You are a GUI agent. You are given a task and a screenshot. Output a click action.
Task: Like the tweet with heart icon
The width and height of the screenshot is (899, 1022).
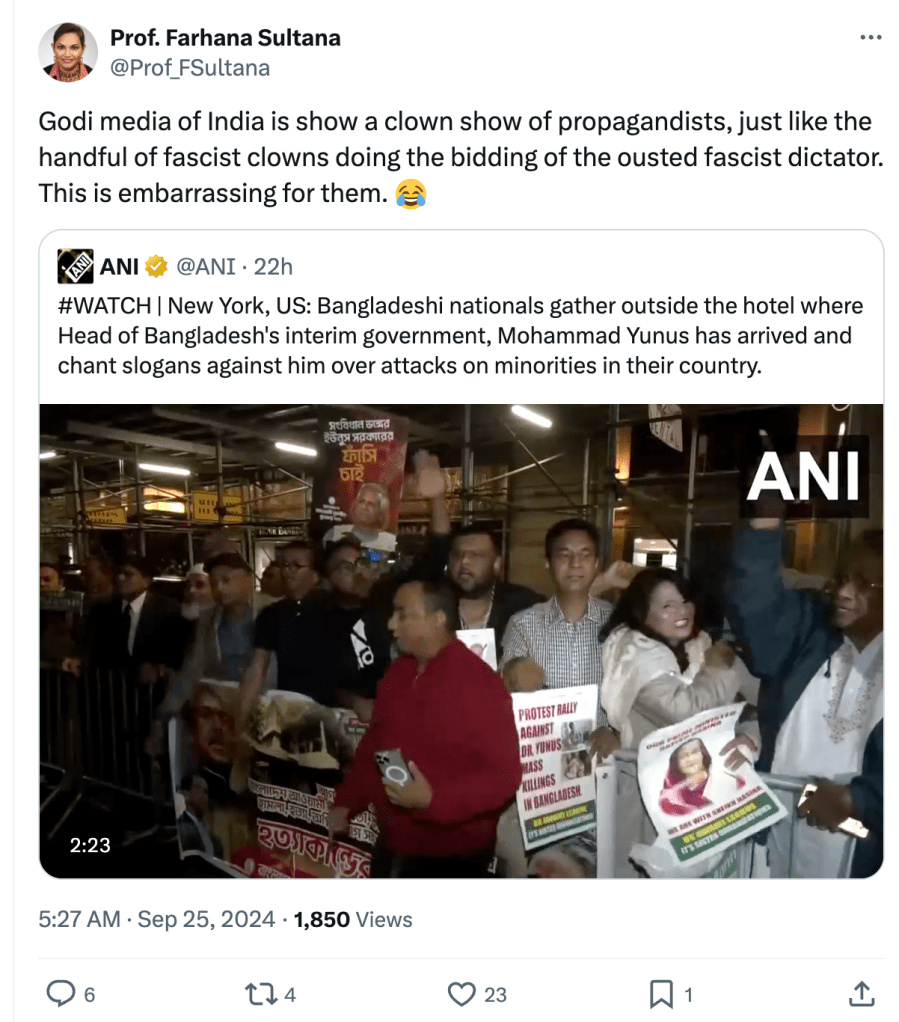(x=461, y=994)
